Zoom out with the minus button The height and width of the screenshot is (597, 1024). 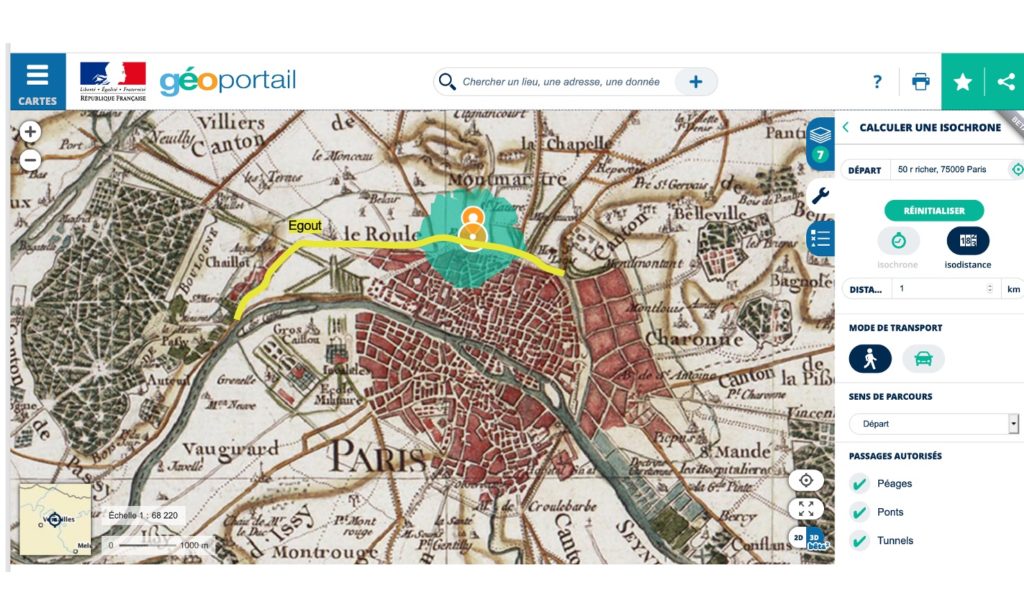pos(30,160)
